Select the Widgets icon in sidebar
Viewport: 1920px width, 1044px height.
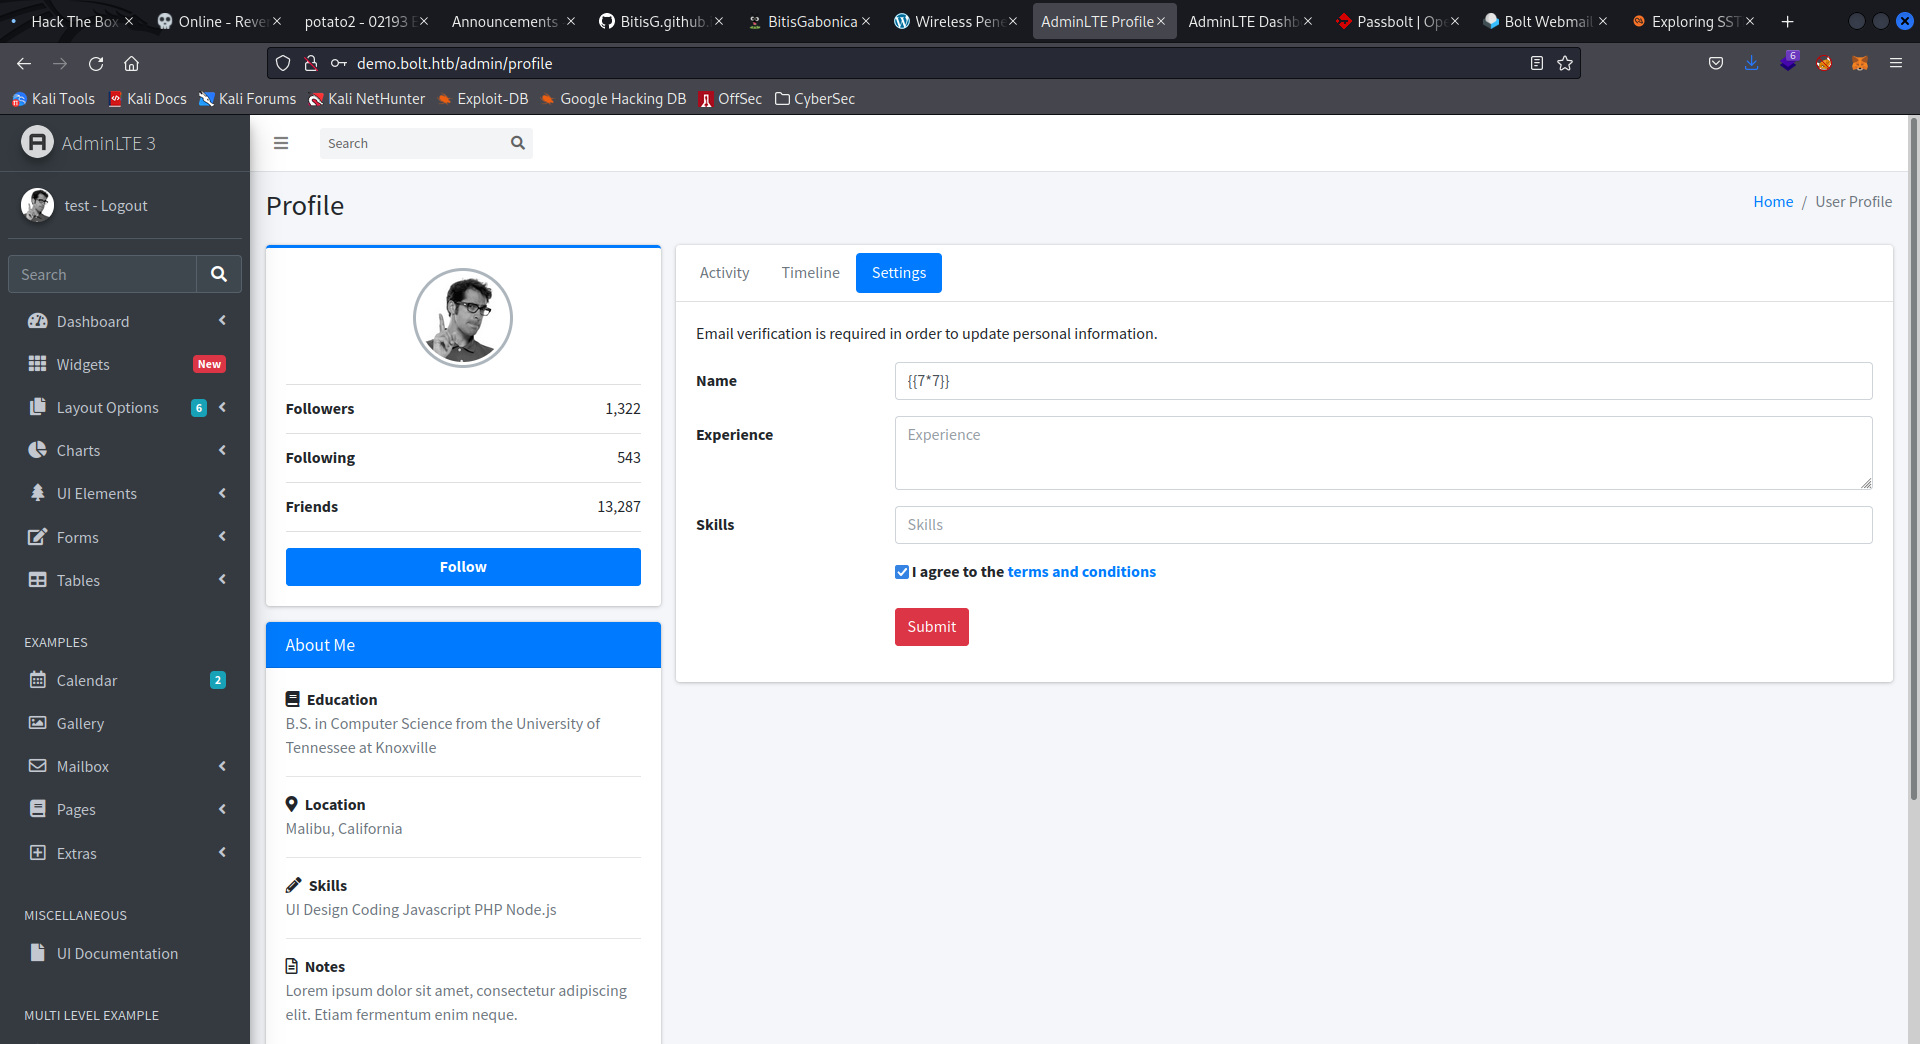38,364
